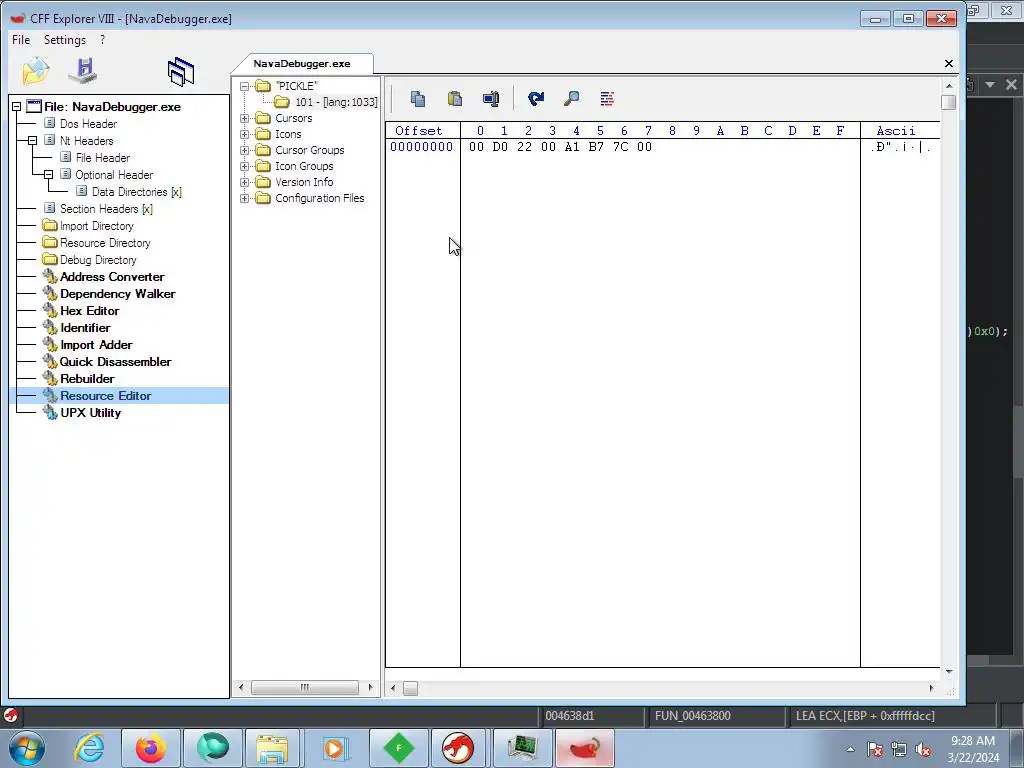Viewport: 1024px width, 768px height.
Task: Open the Import Adder tool
Action: (96, 345)
